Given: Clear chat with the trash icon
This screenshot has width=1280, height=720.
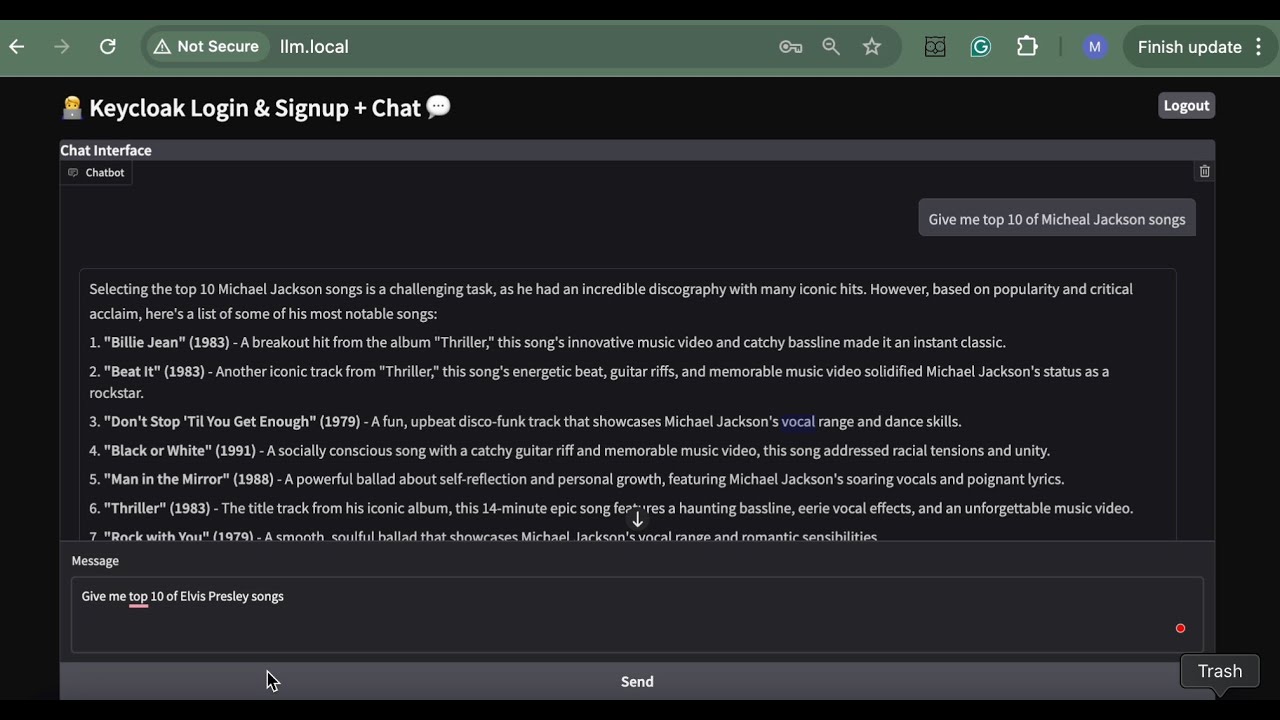Looking at the screenshot, I should [1205, 172].
